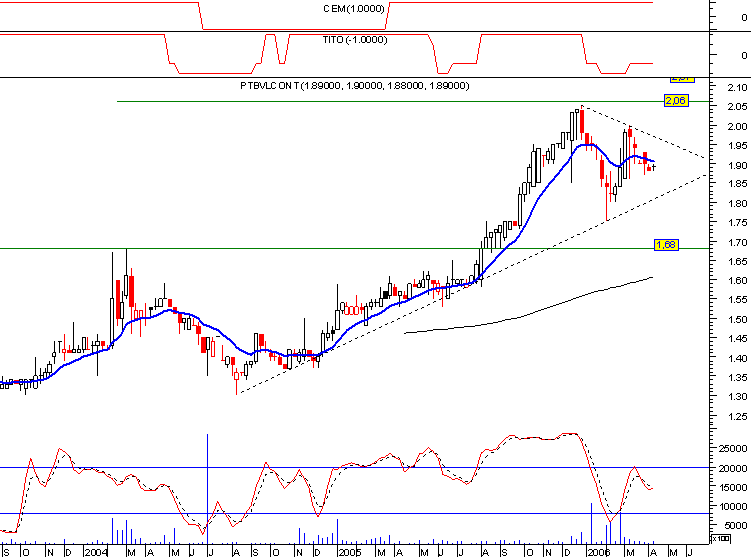Click the 1.75 price axis value

coord(737,223)
